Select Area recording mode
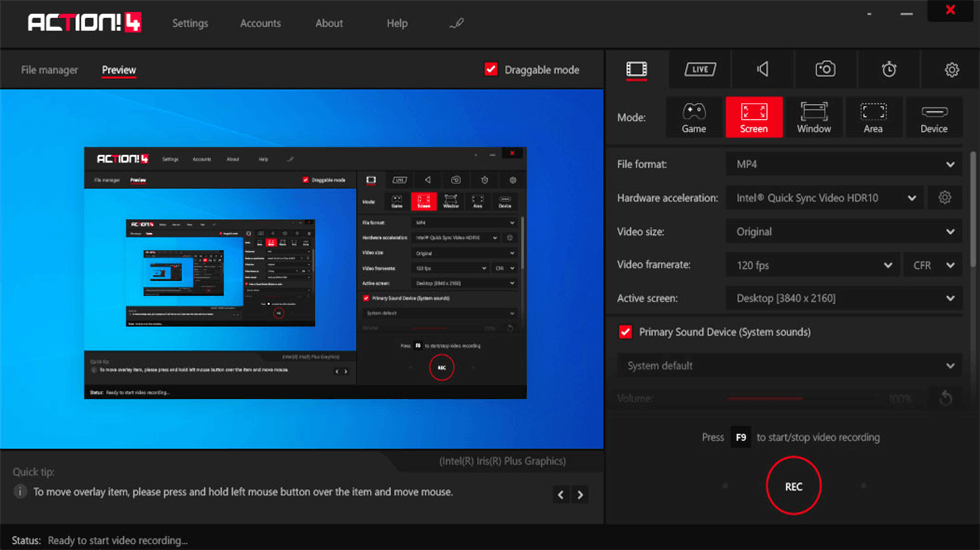980x550 pixels. pos(873,117)
